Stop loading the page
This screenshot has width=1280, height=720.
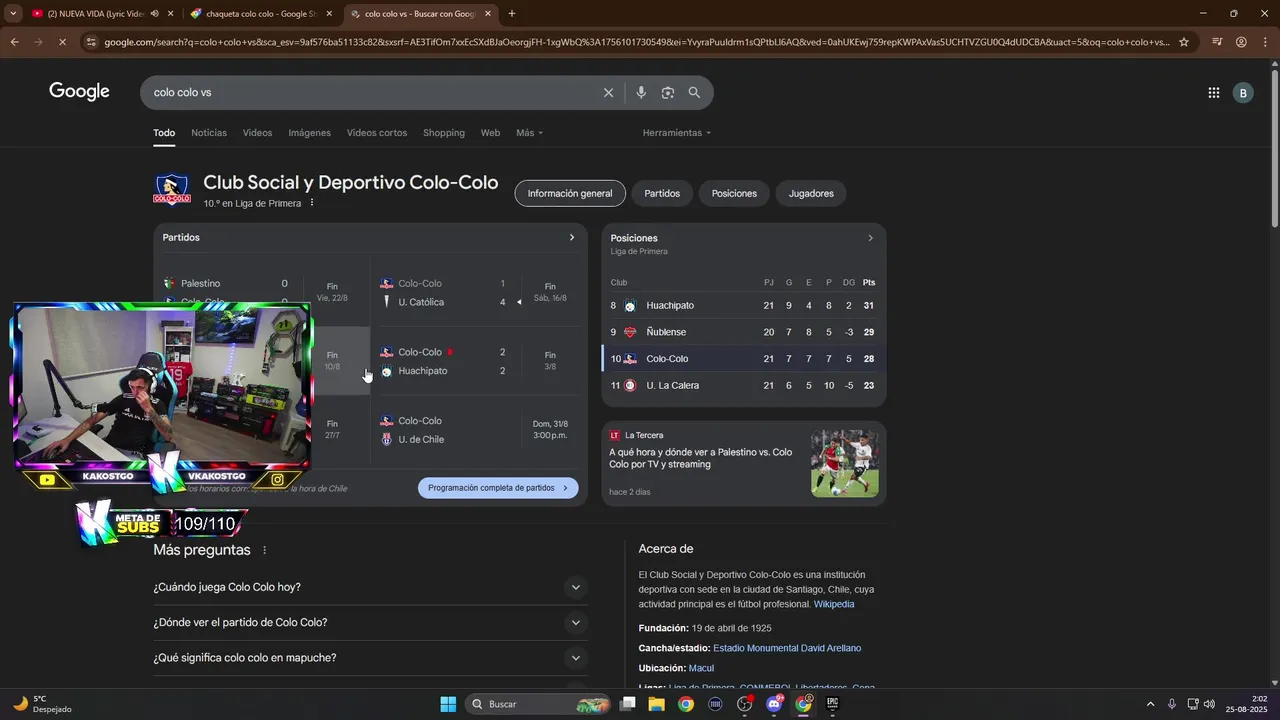[62, 42]
